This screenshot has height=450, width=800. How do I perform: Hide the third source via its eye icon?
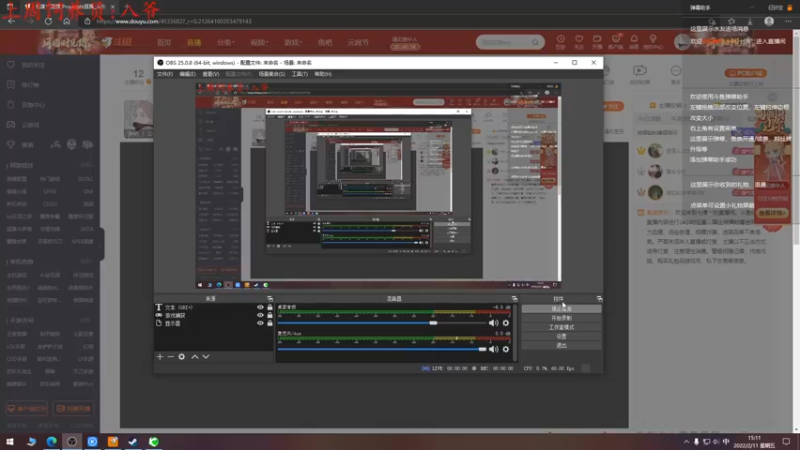pyautogui.click(x=260, y=323)
